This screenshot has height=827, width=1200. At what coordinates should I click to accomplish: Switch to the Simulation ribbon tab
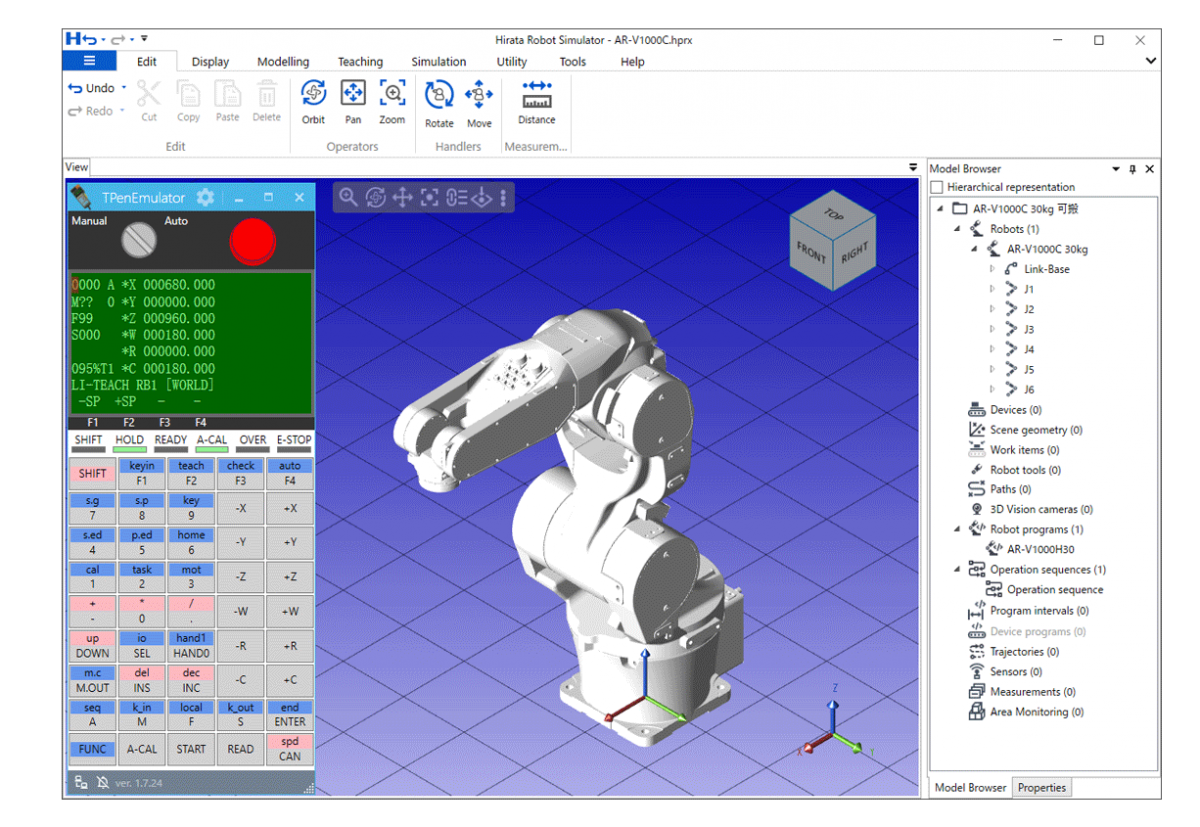tap(439, 62)
